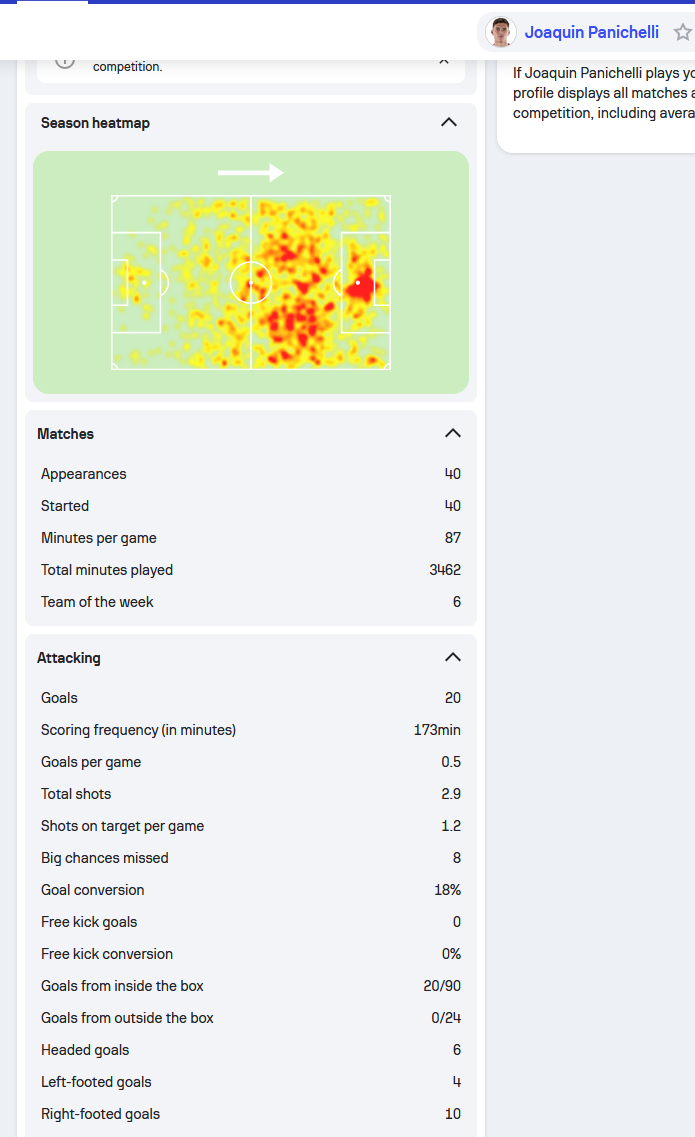Screen dimensions: 695x1137
Task: Click the Team of the week row
Action: click(x=250, y=602)
